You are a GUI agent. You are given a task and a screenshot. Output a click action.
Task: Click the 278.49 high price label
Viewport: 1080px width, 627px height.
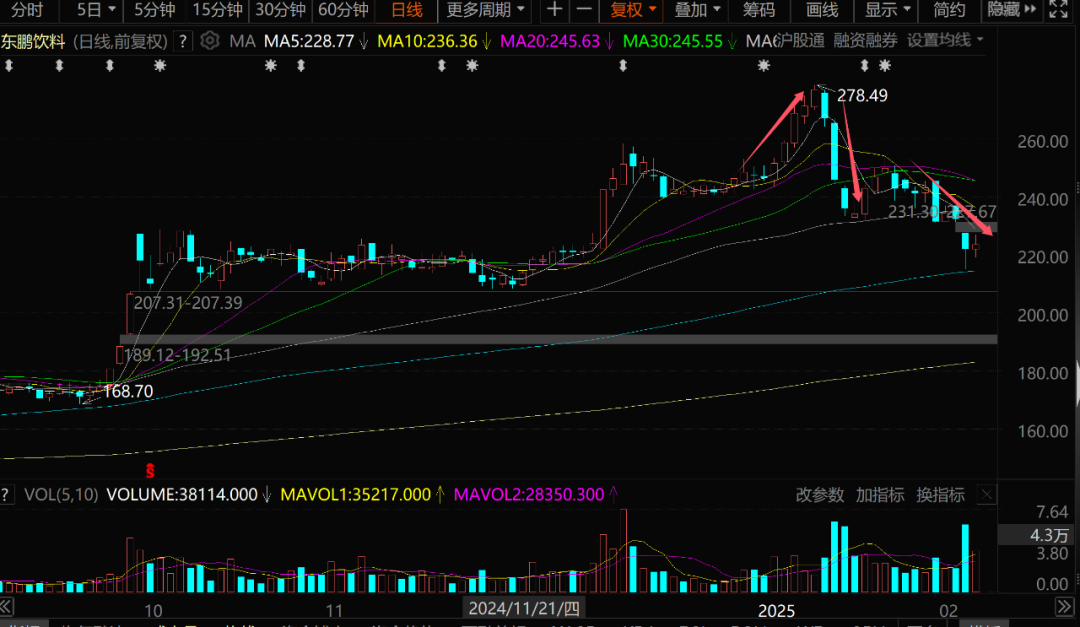(x=862, y=96)
